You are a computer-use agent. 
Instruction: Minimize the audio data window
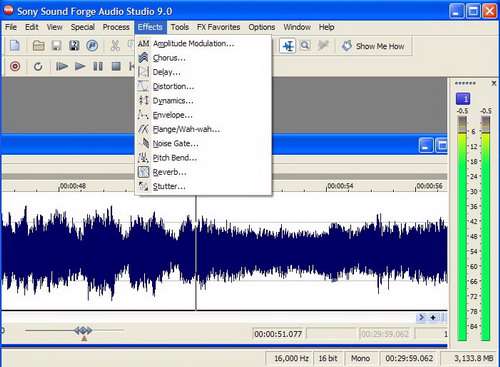coord(426,146)
